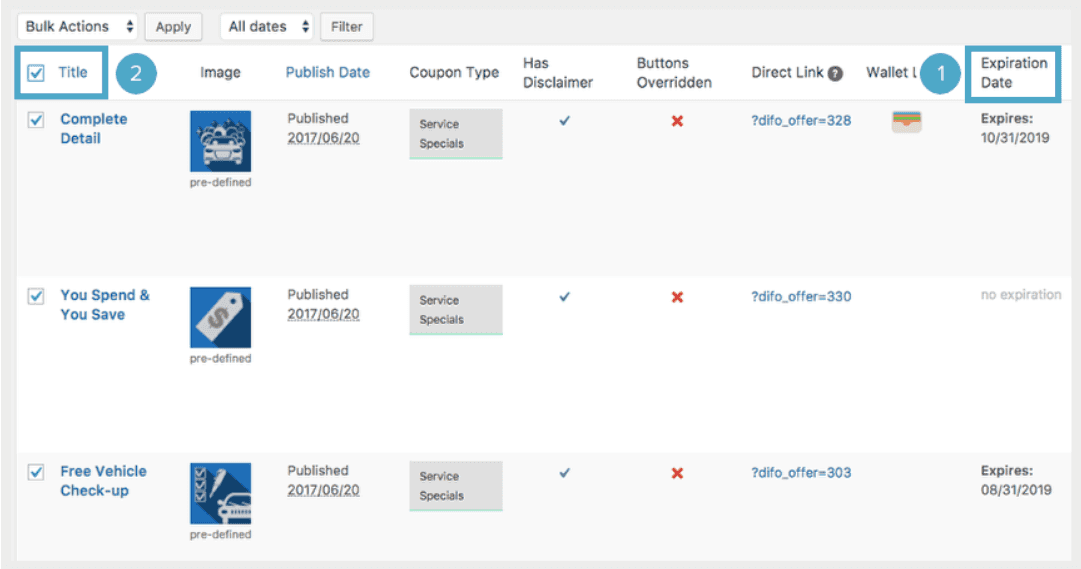
Task: Uncheck the Free Vehicle Check-up checkbox
Action: [x=36, y=472]
